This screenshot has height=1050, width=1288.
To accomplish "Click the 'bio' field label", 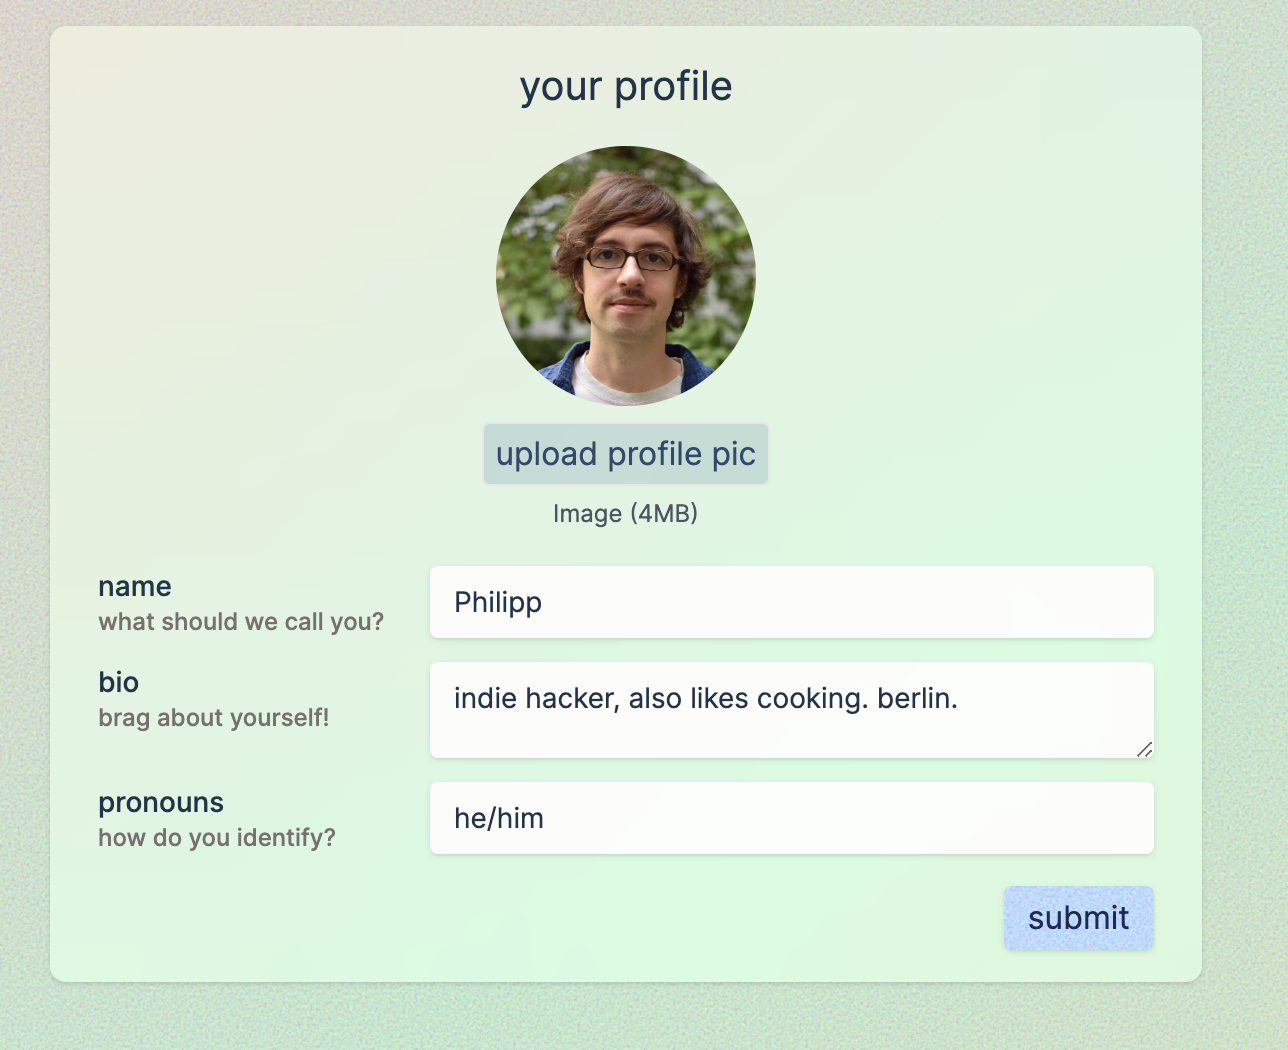I will pyautogui.click(x=118, y=682).
